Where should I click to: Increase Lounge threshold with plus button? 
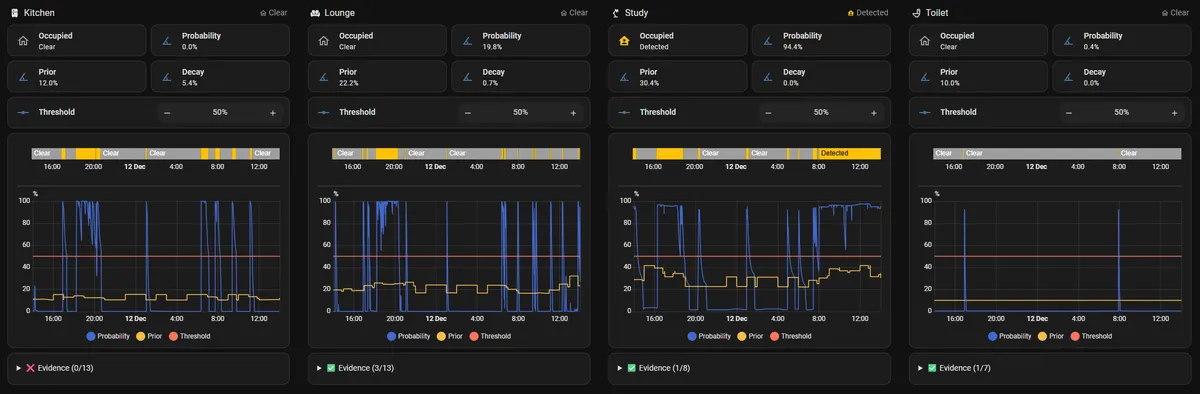(x=573, y=112)
